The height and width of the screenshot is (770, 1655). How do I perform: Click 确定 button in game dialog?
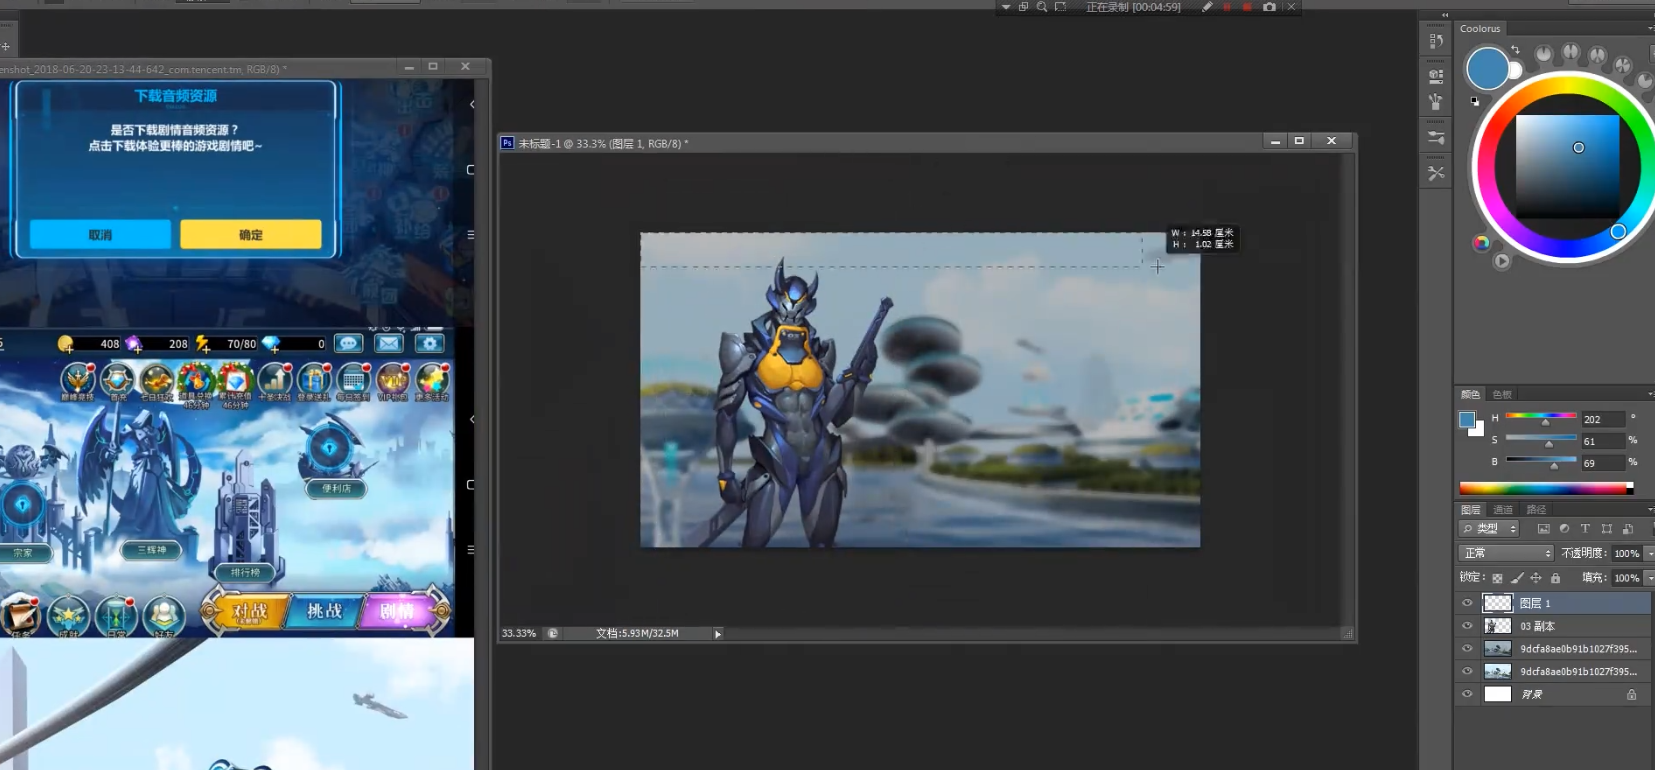[251, 235]
